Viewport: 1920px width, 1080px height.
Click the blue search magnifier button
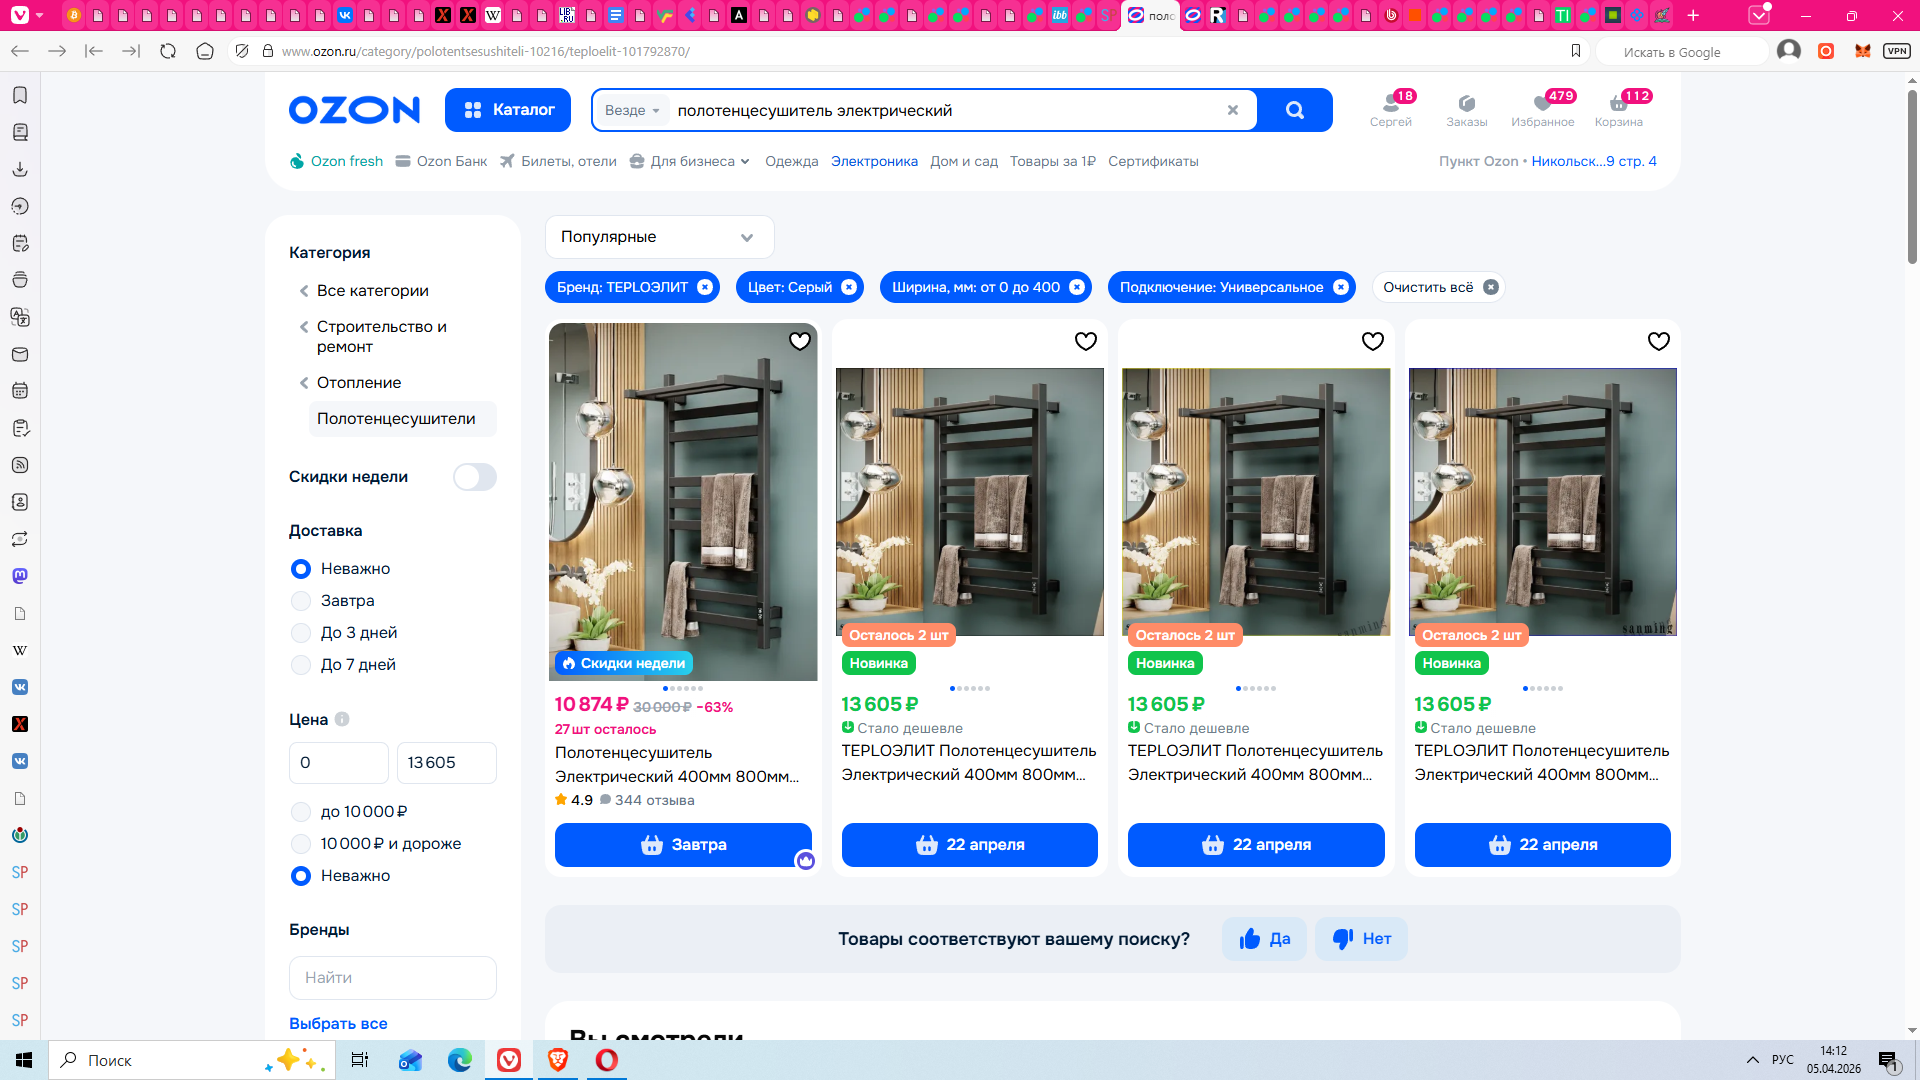pos(1294,110)
